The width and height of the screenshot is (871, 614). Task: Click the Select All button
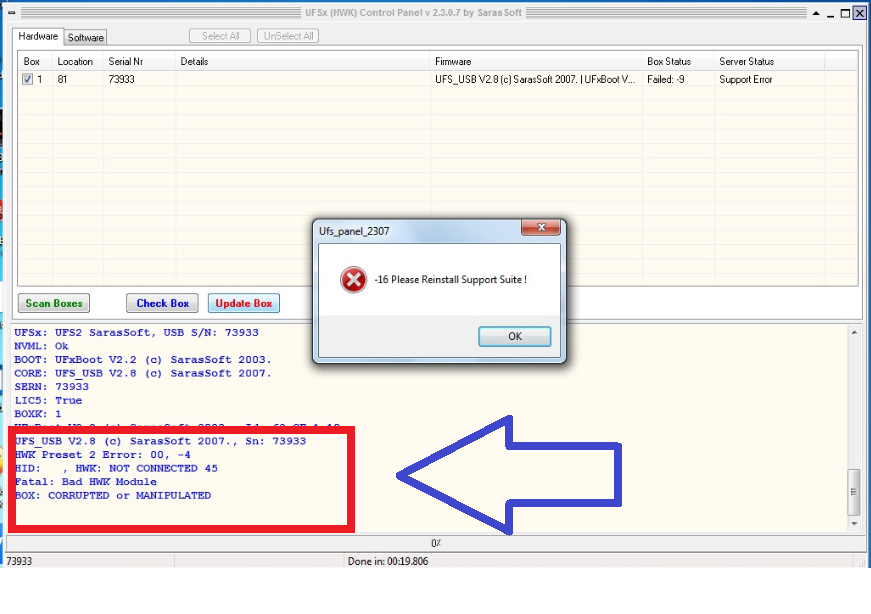[x=220, y=36]
